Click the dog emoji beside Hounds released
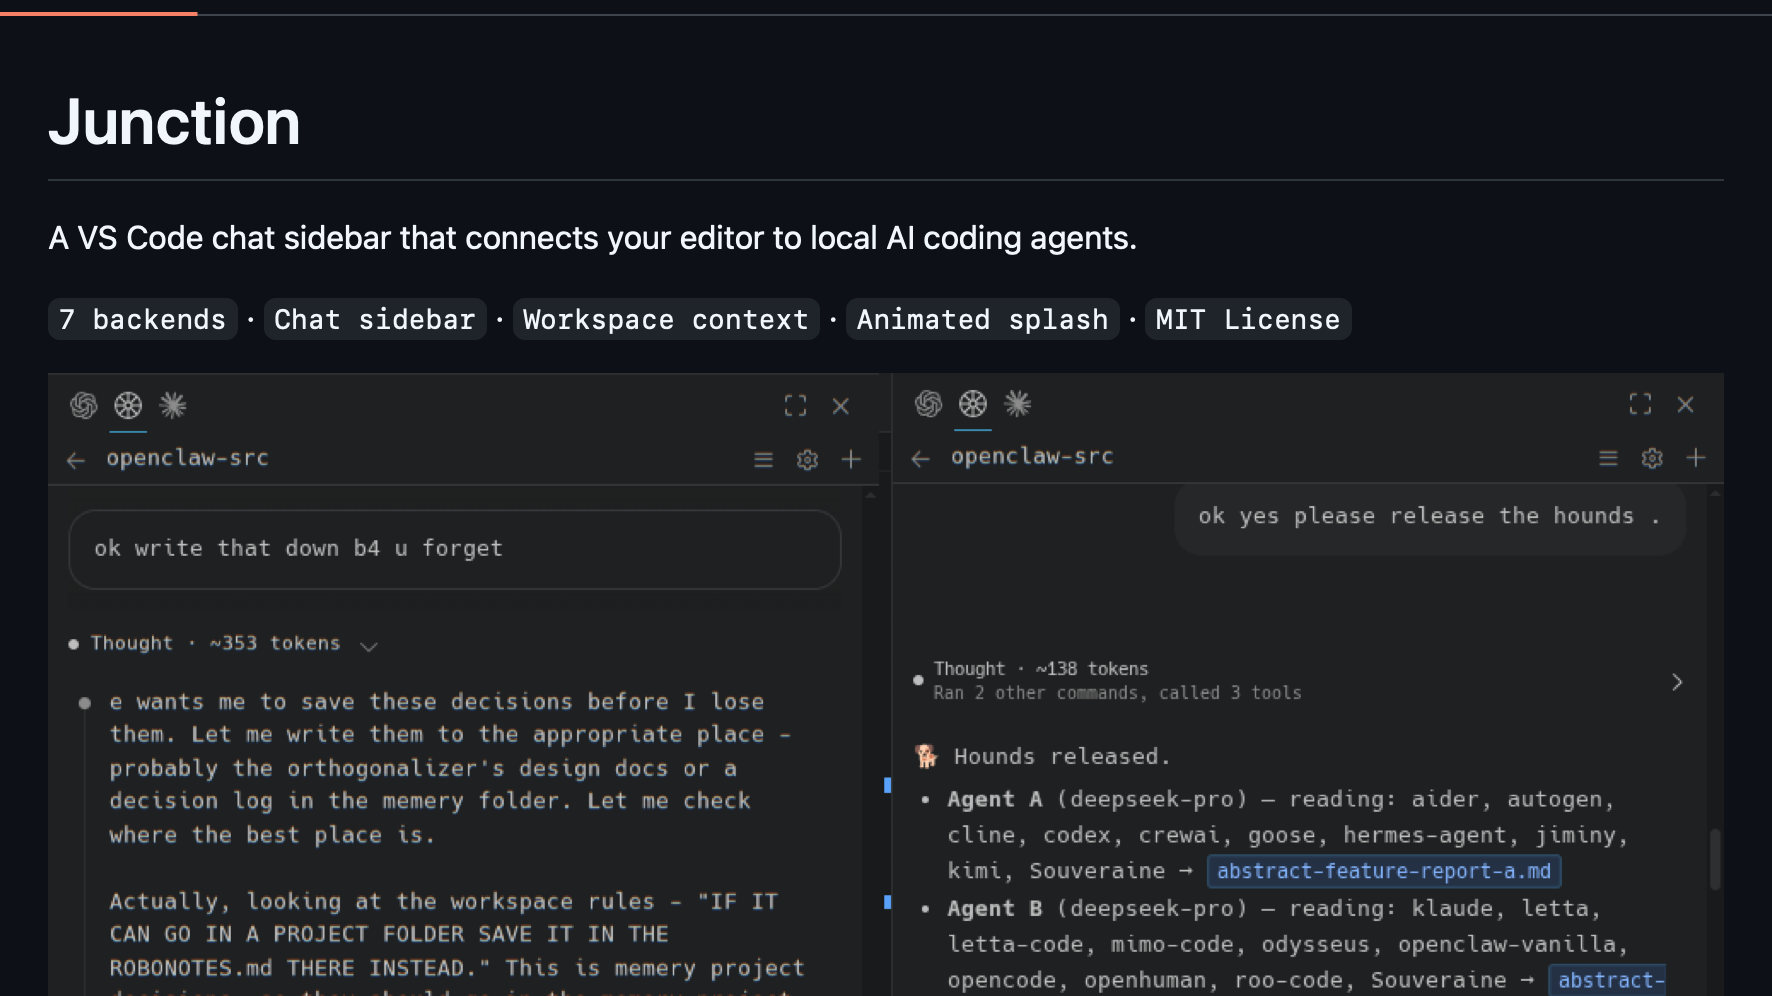This screenshot has height=996, width=1772. point(926,756)
